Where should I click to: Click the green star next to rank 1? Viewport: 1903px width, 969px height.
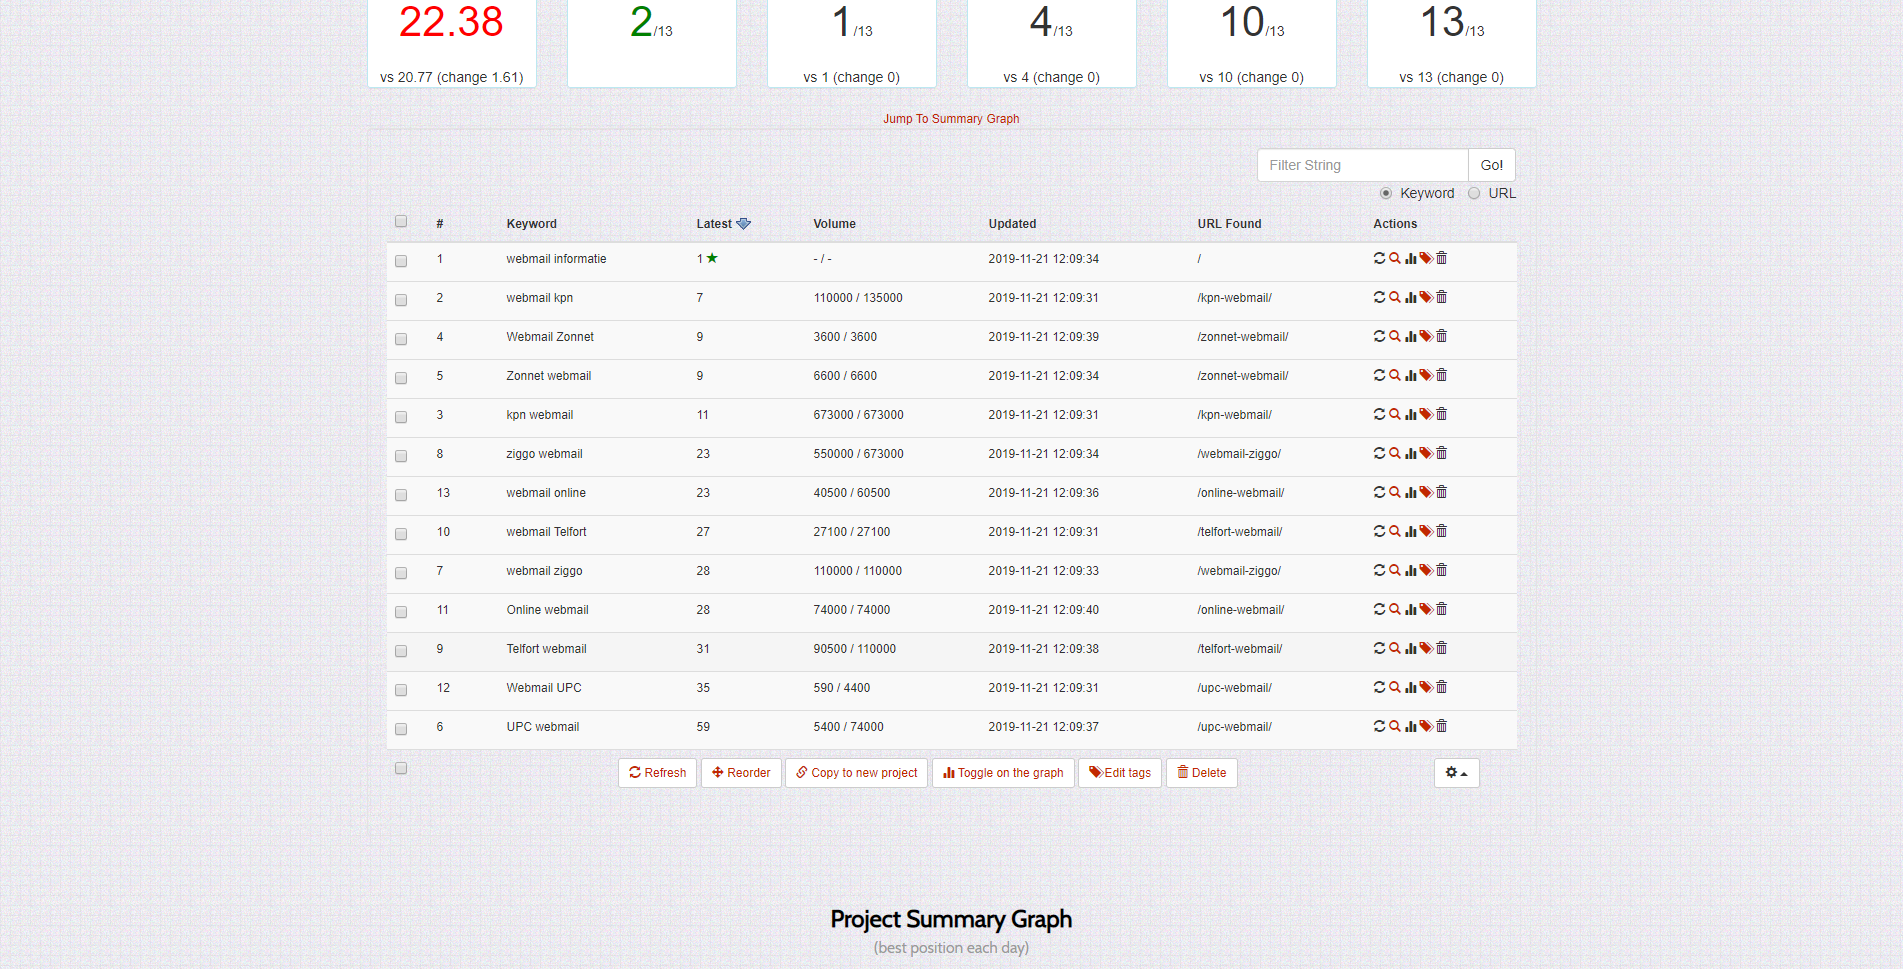[712, 258]
